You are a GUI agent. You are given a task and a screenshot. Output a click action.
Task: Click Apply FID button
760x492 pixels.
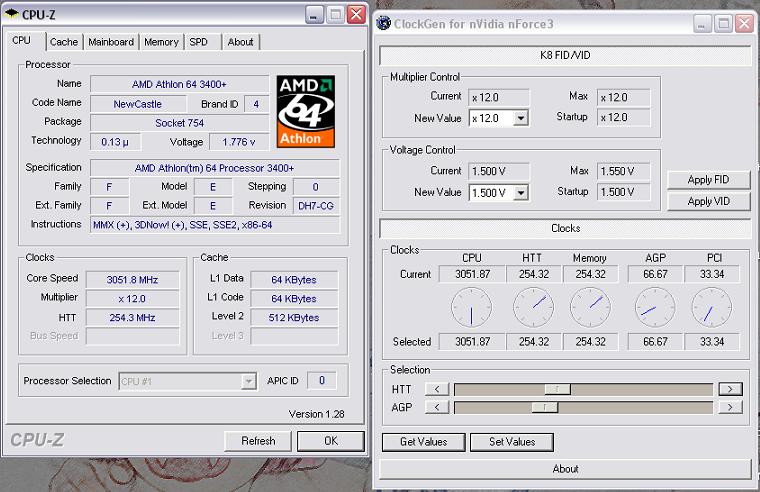pyautogui.click(x=708, y=180)
